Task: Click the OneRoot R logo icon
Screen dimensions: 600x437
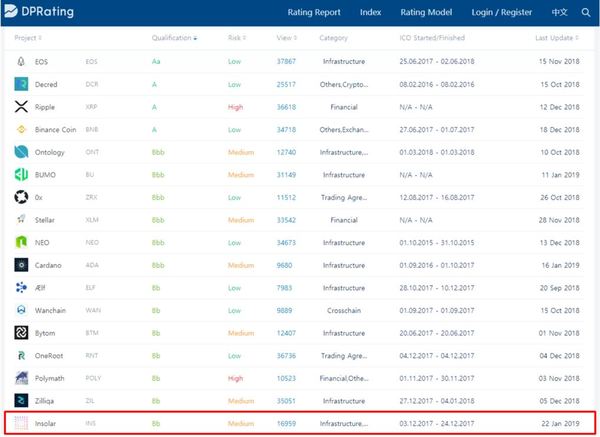Action: point(21,355)
